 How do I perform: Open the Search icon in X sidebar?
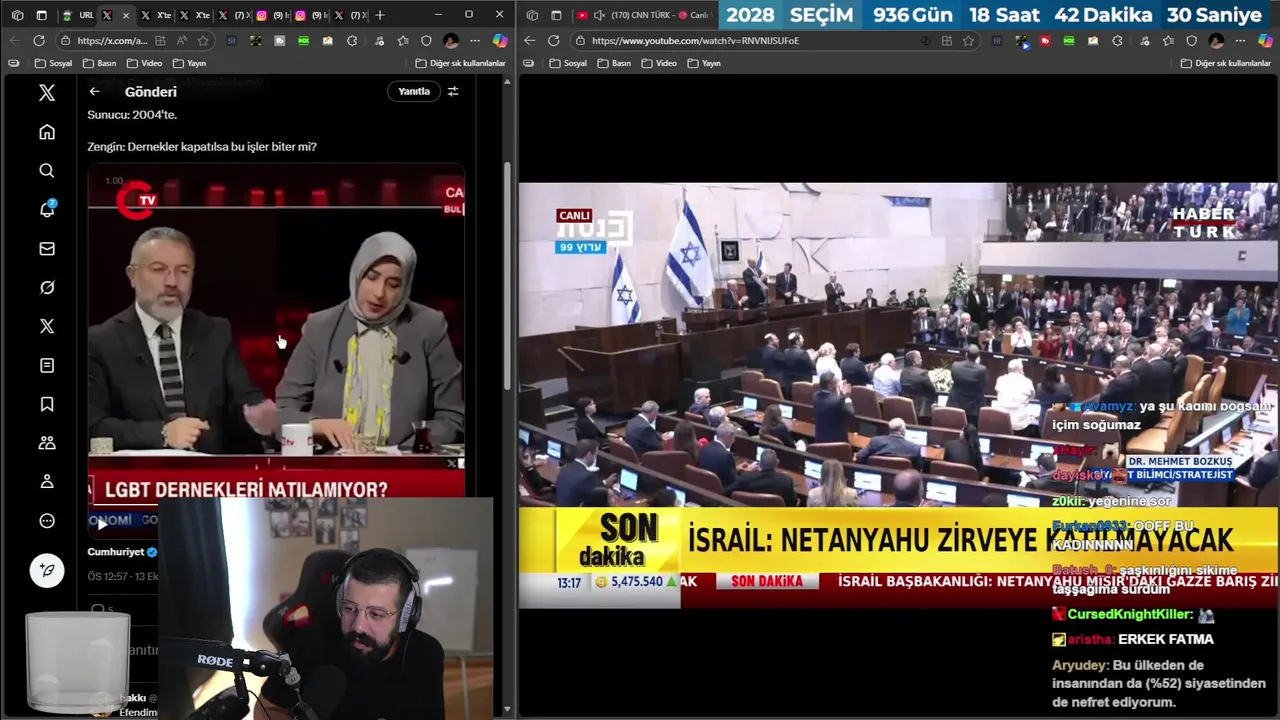[47, 171]
